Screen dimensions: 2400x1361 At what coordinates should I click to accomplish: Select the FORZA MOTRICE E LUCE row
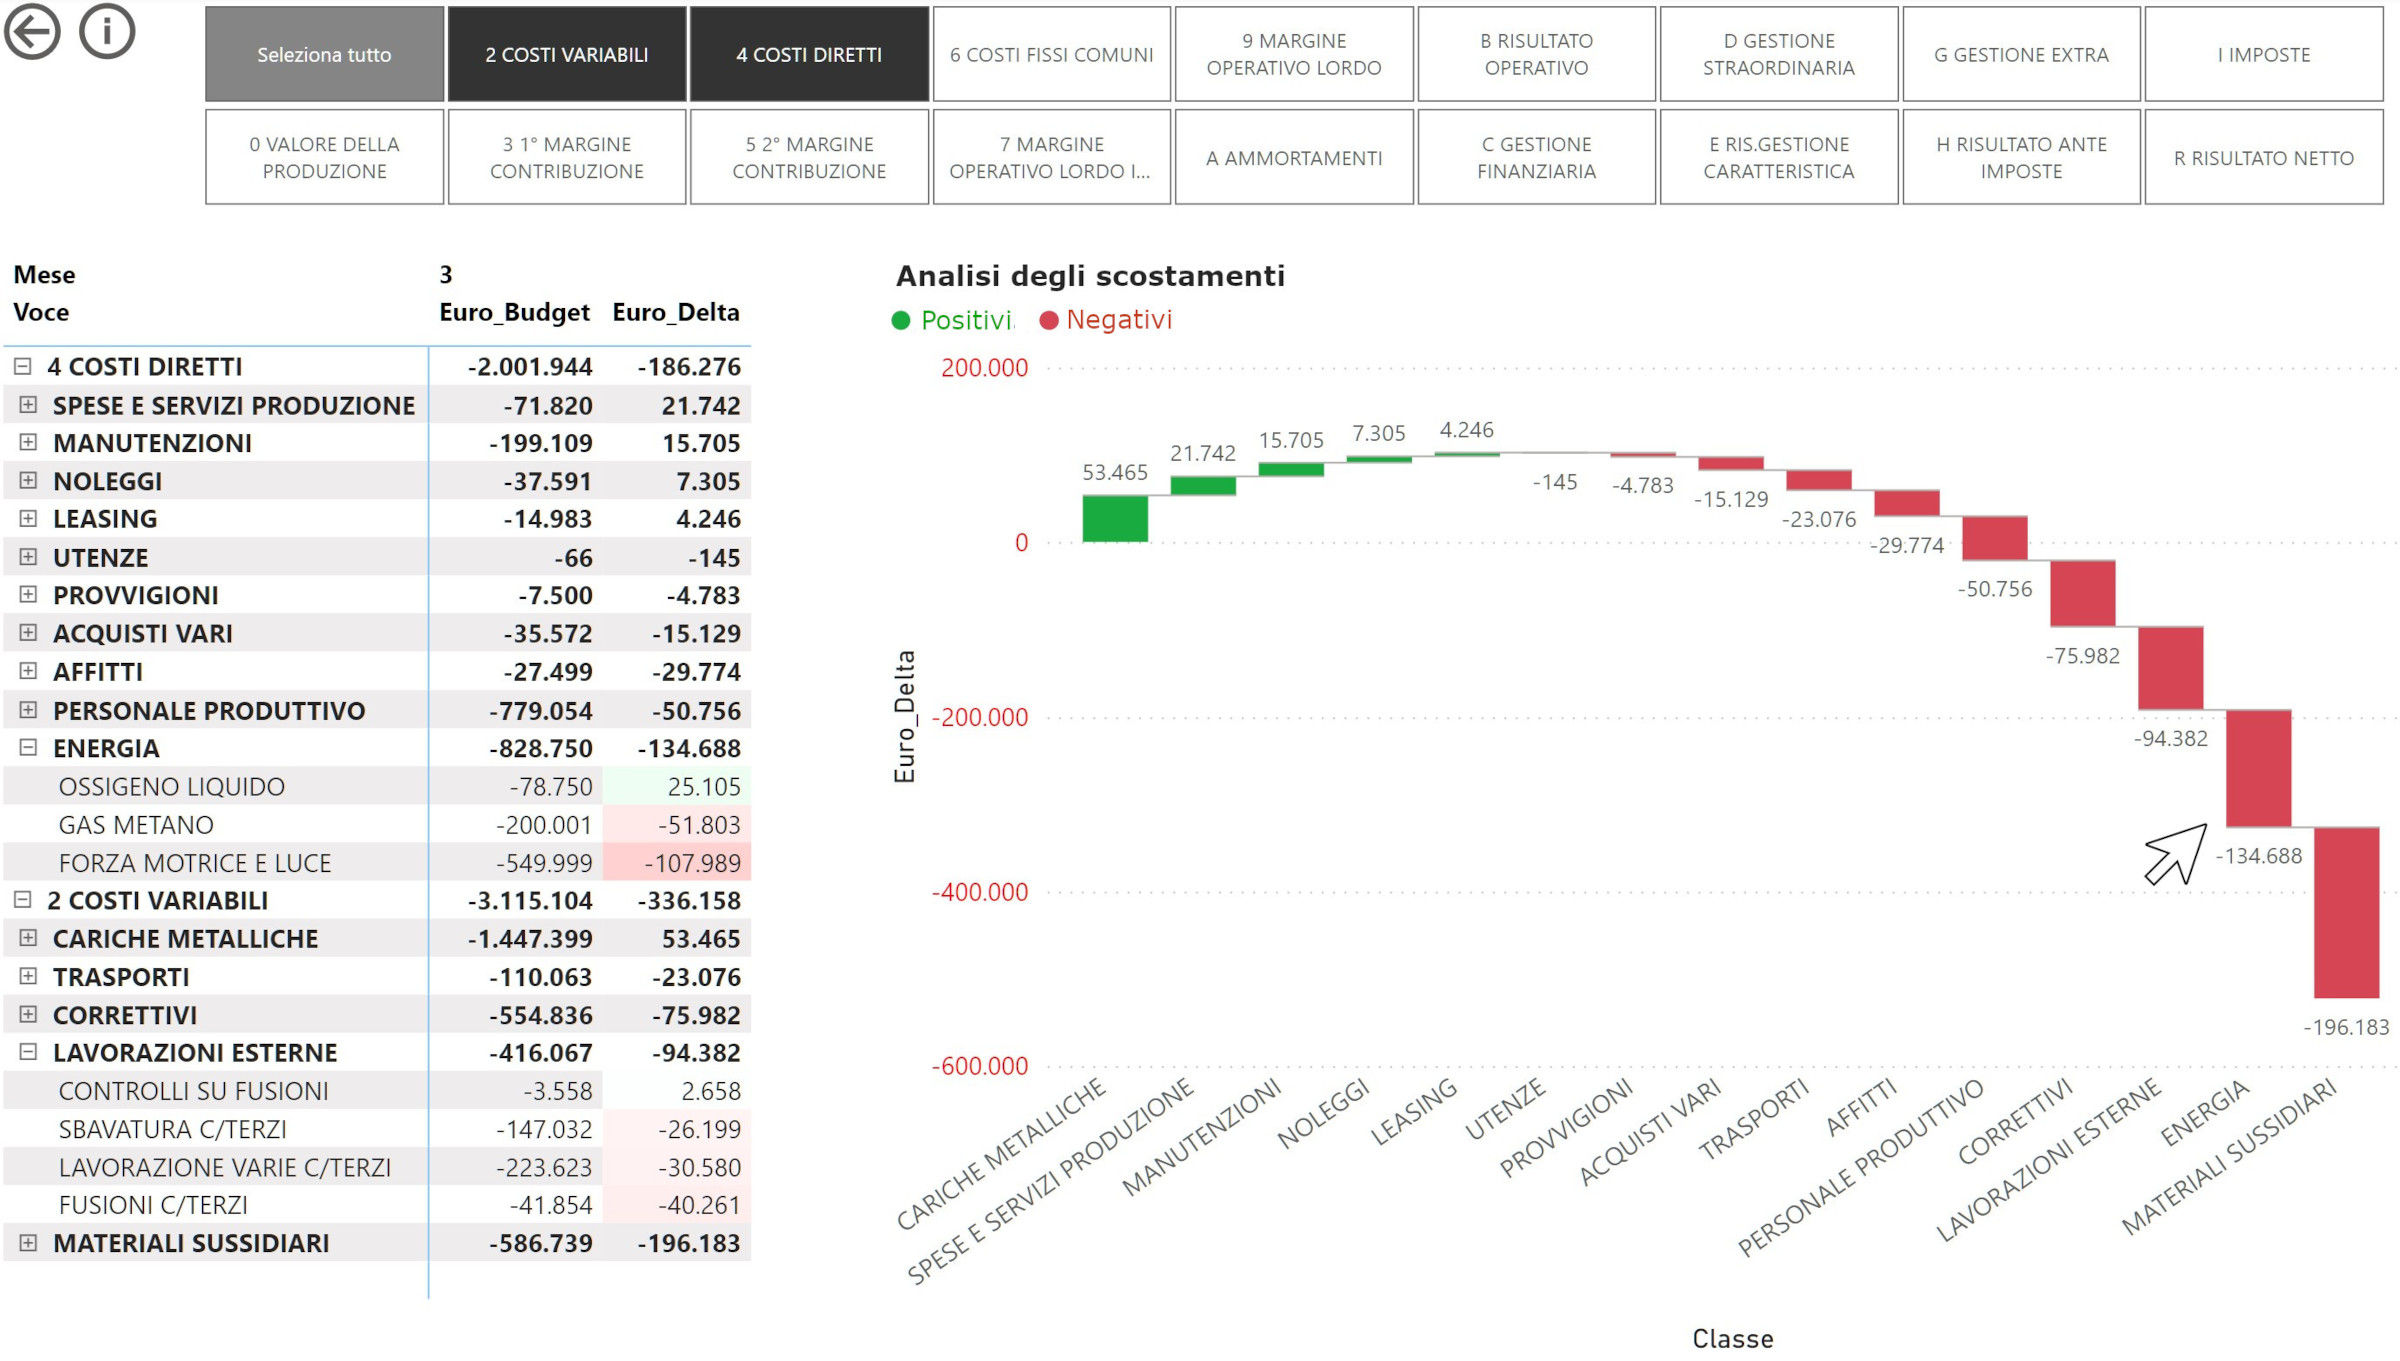(x=377, y=863)
